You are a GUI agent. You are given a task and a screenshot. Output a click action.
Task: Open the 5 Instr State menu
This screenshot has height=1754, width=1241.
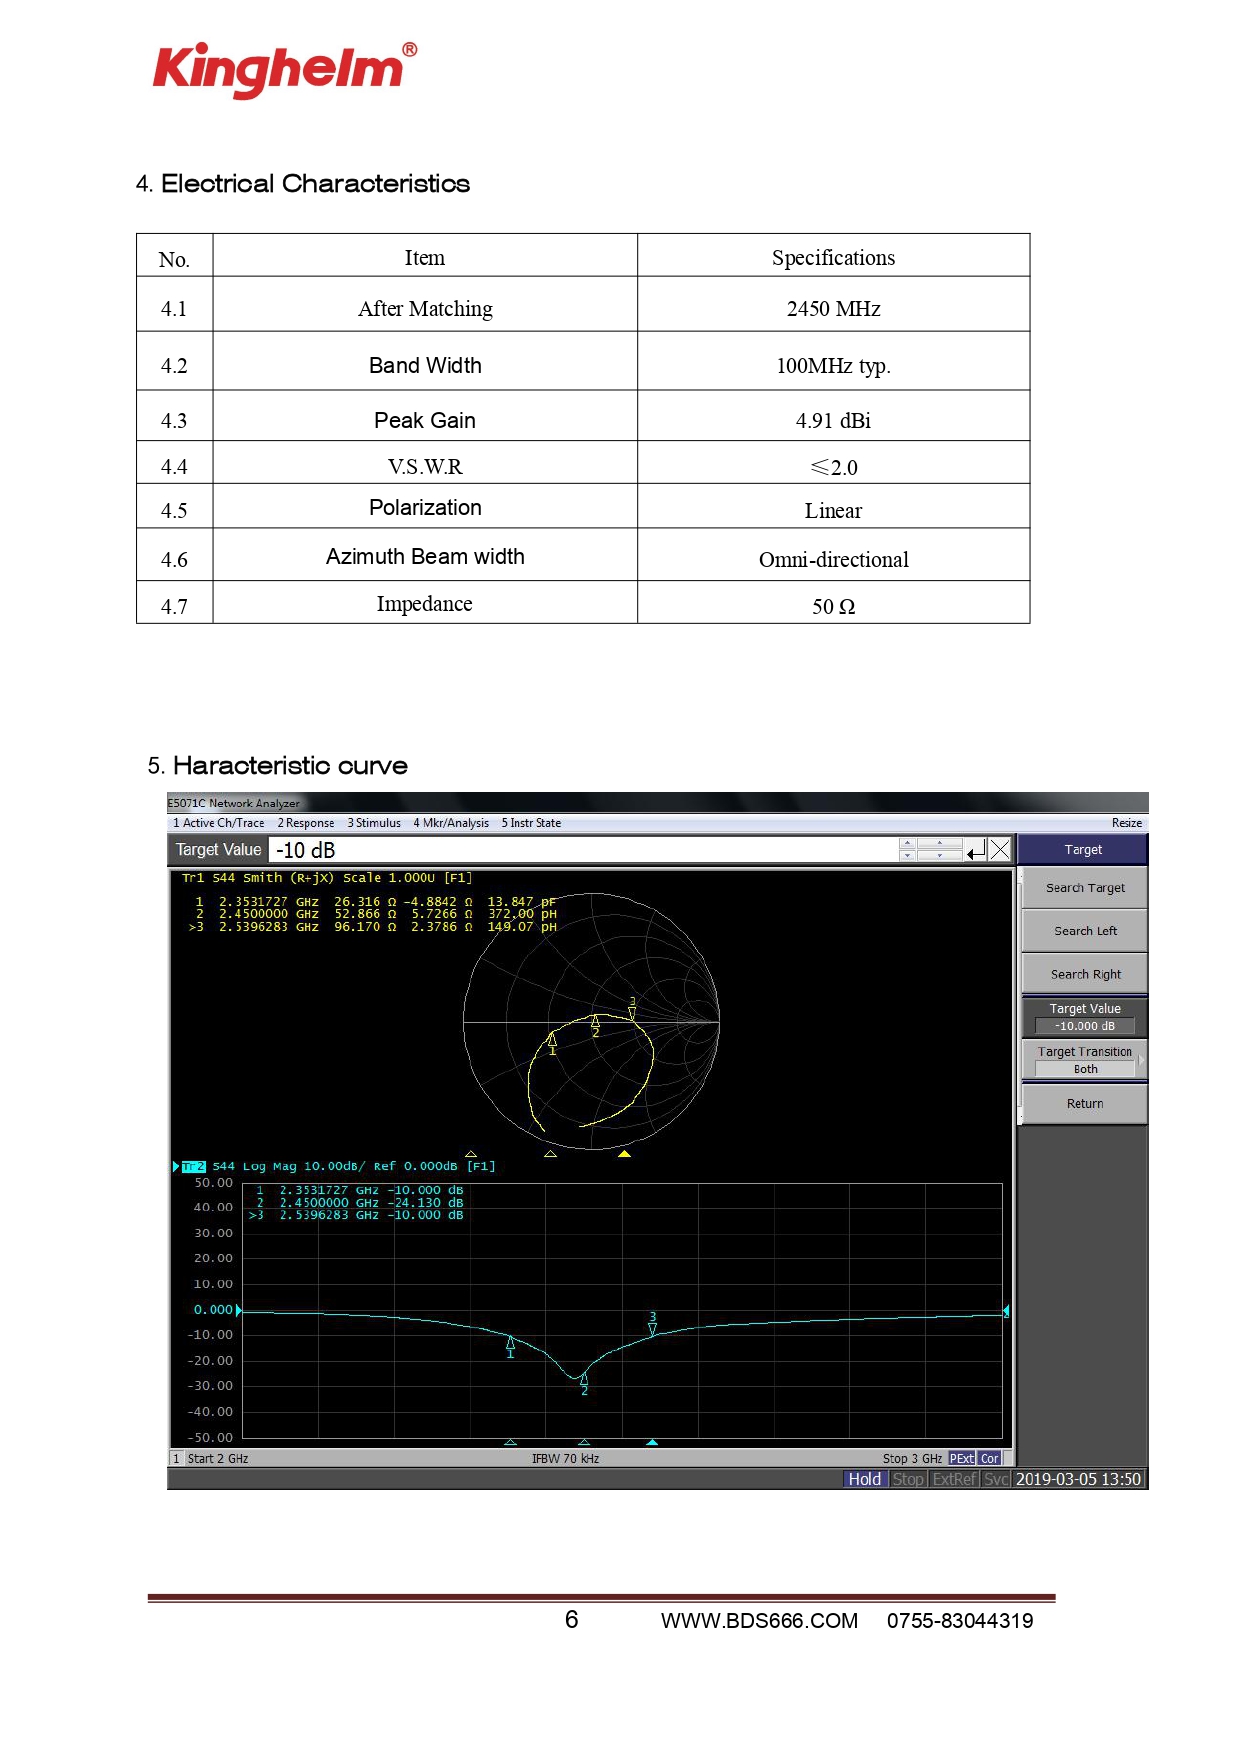[531, 823]
